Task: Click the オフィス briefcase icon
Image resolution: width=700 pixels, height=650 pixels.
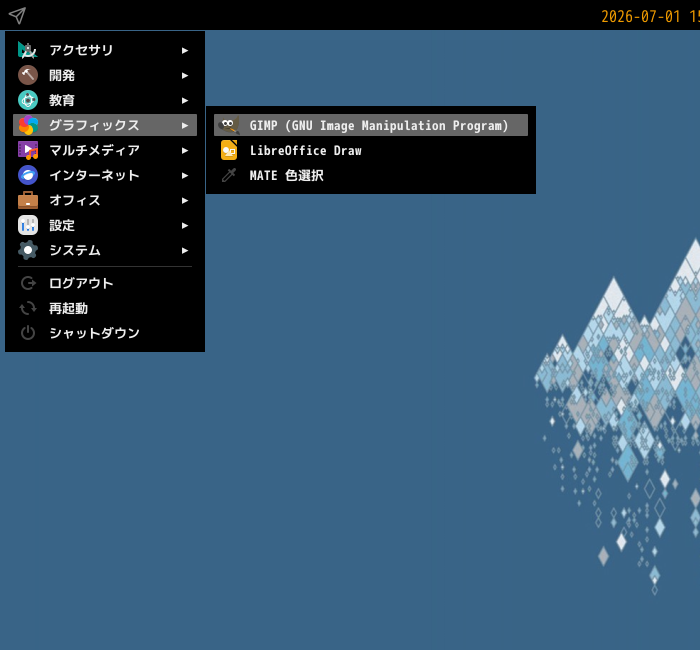Action: point(28,200)
